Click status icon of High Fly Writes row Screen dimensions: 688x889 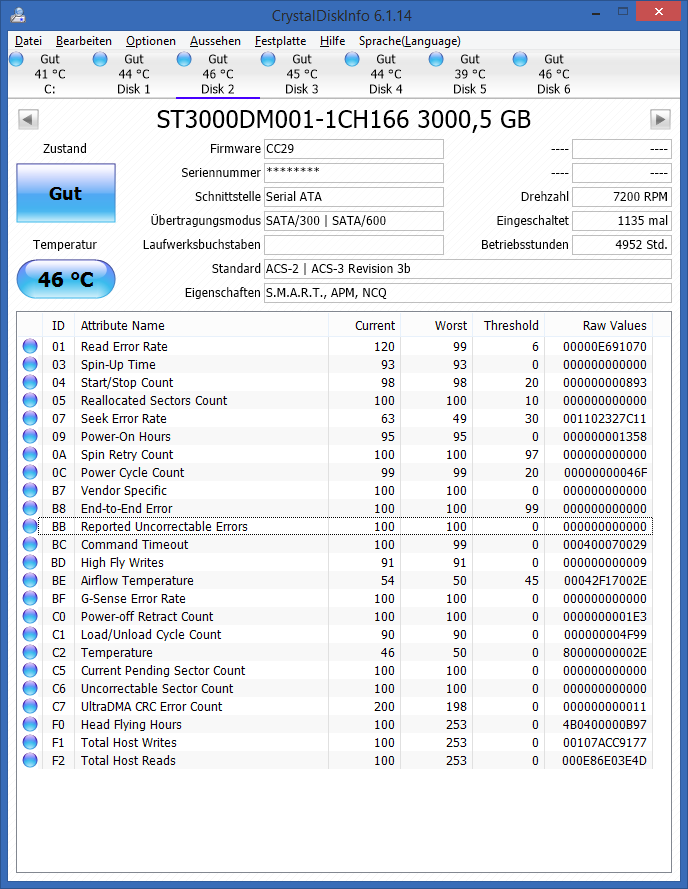30,562
